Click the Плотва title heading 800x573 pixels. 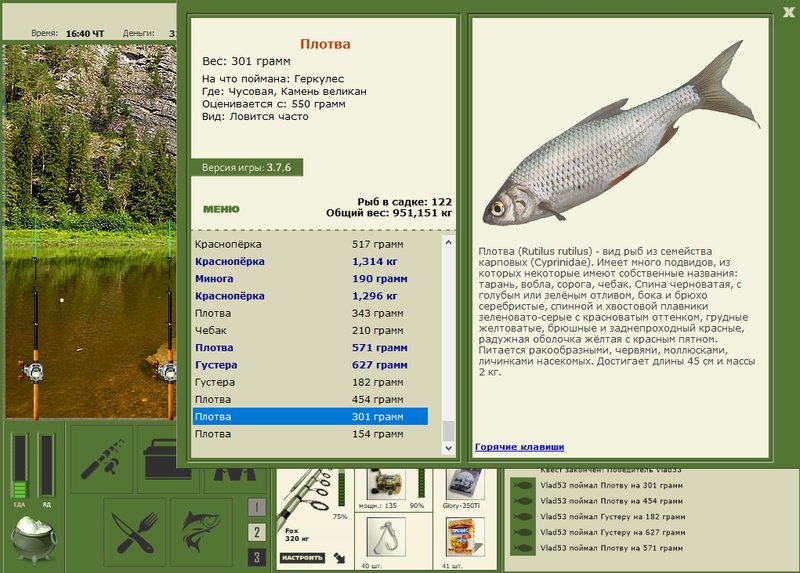click(x=325, y=44)
